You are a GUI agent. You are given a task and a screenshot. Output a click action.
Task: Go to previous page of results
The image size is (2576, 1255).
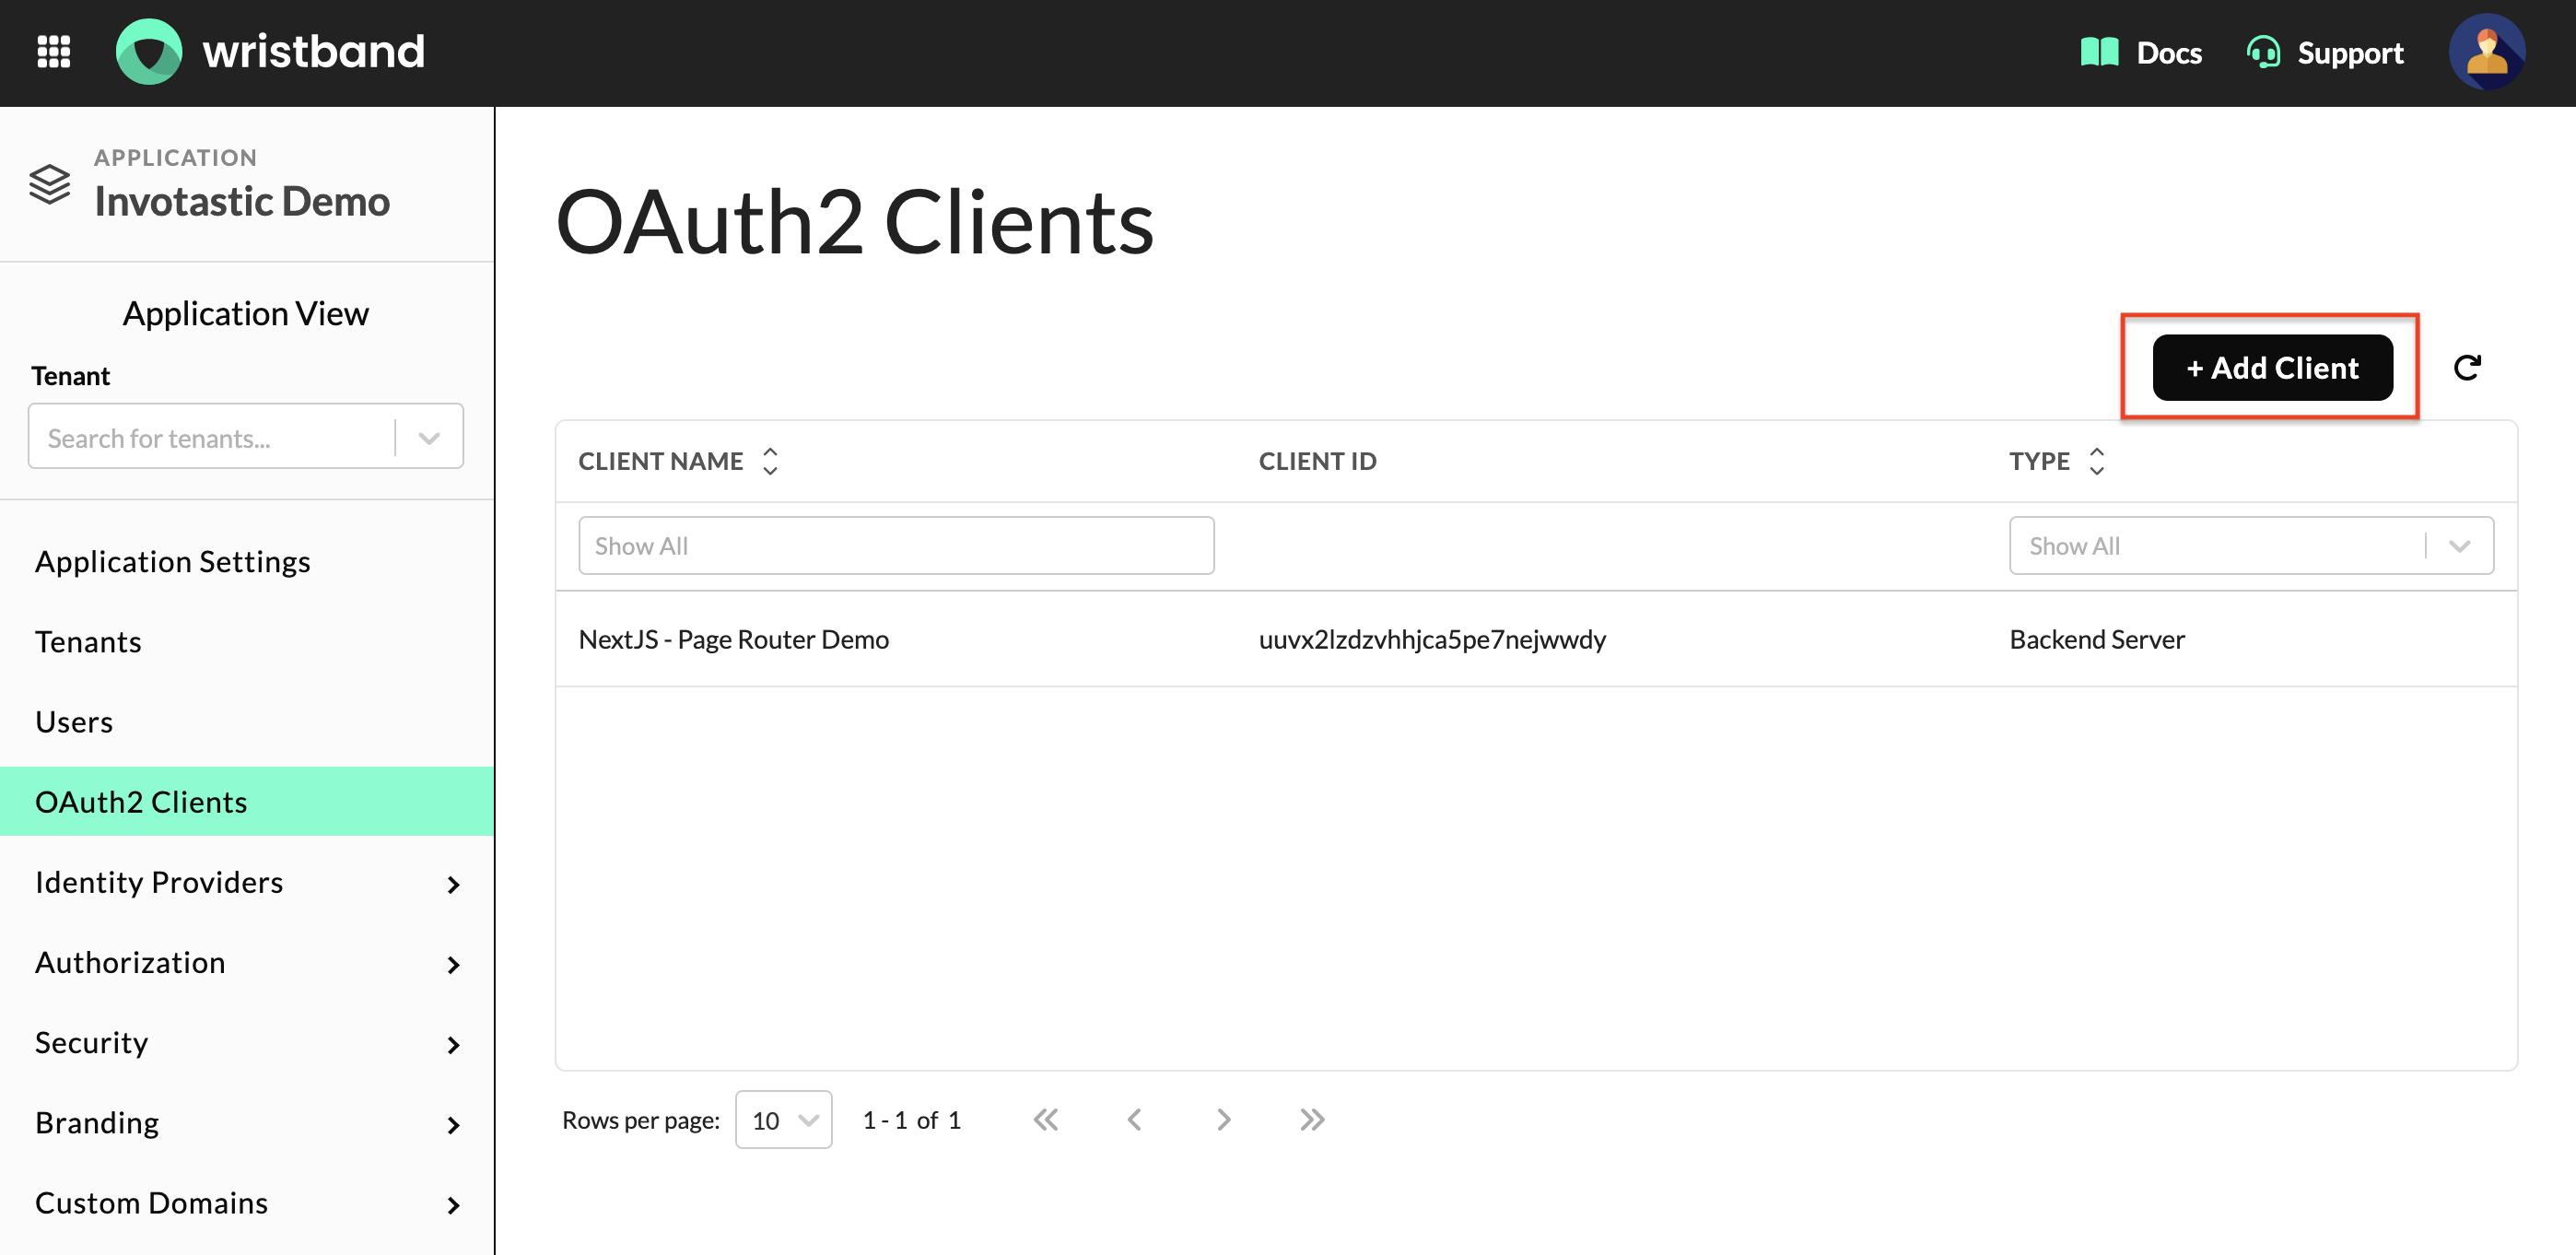(x=1134, y=1120)
